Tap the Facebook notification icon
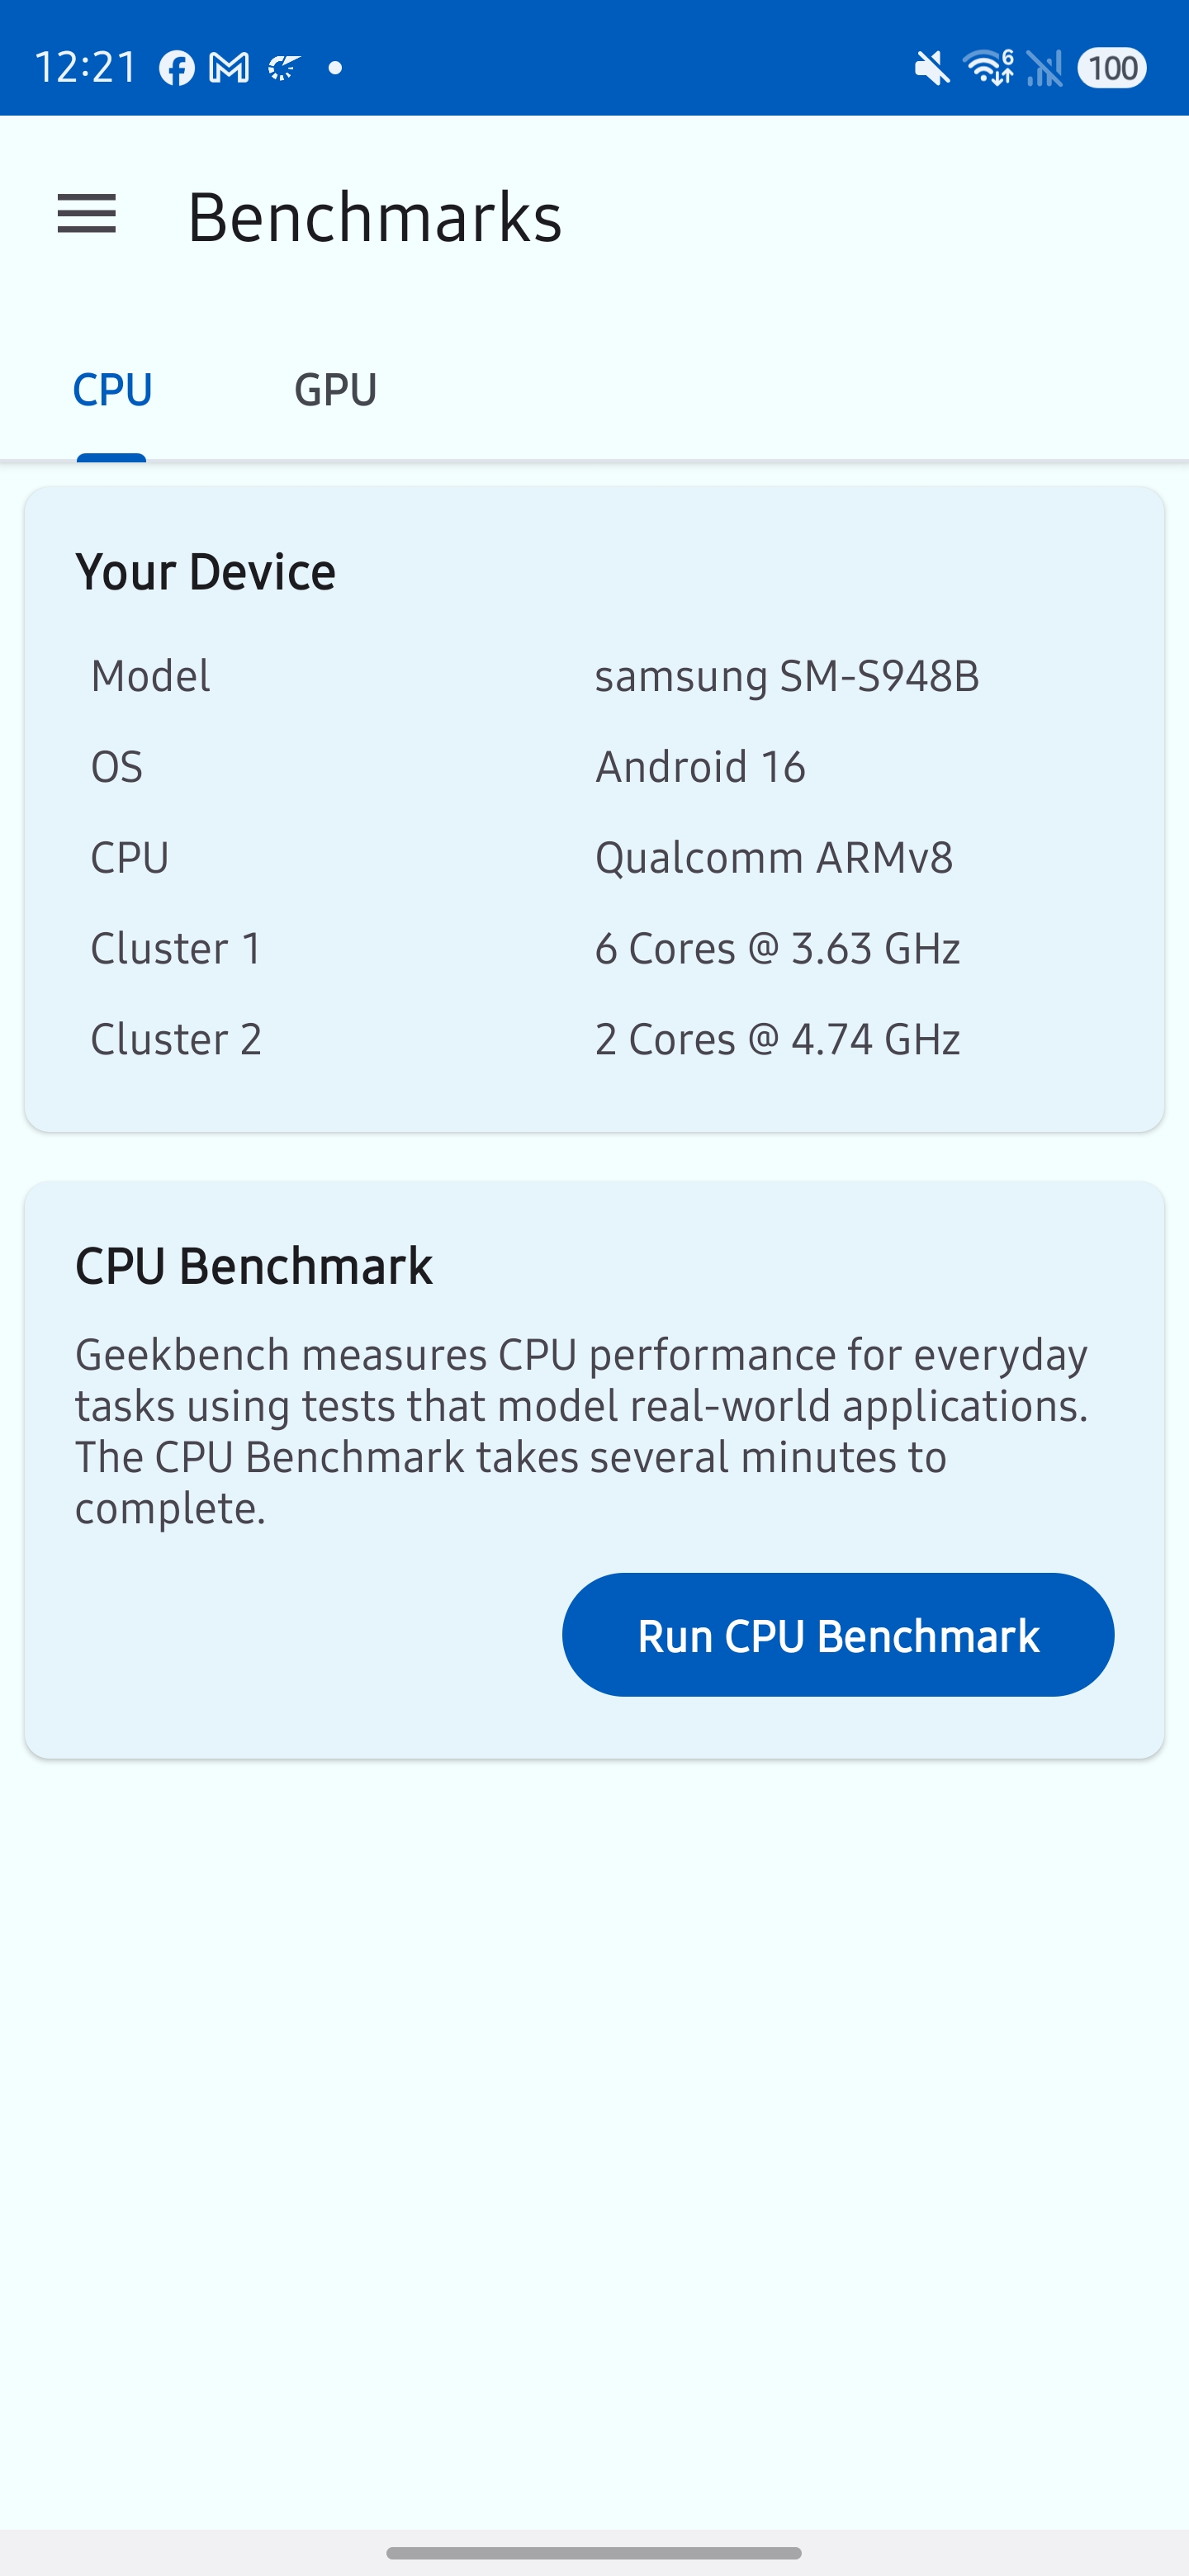This screenshot has height=2576, width=1189. tap(177, 68)
